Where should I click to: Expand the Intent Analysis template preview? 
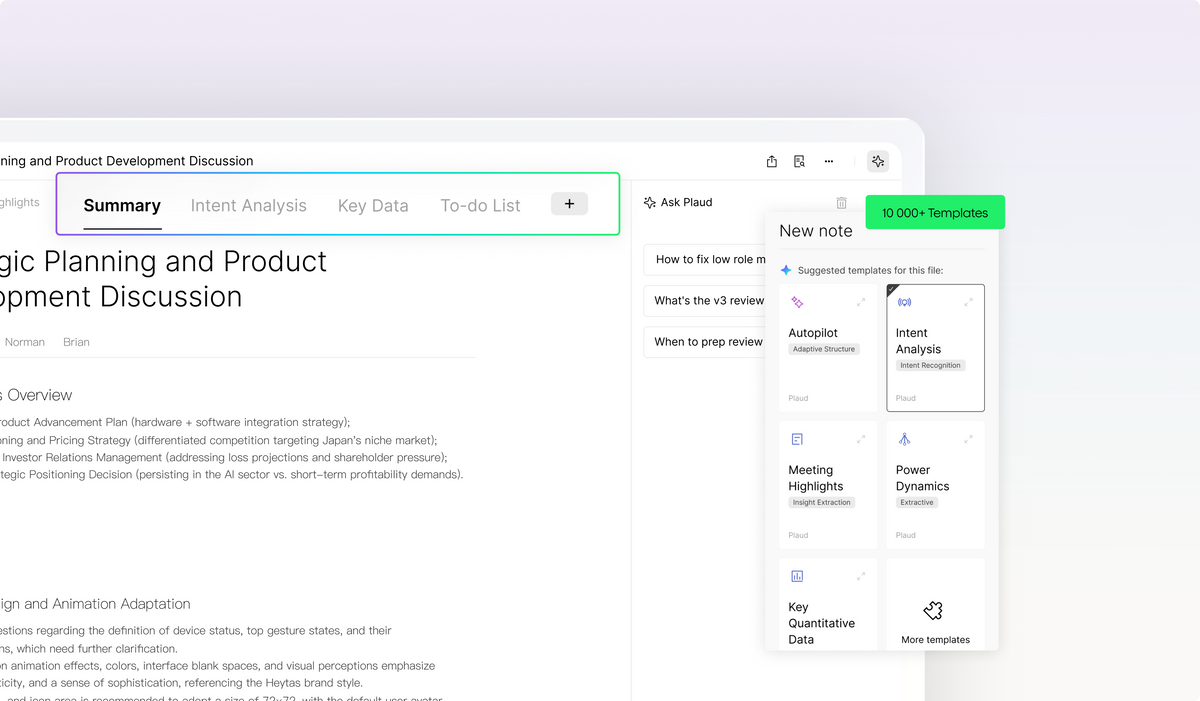(968, 302)
